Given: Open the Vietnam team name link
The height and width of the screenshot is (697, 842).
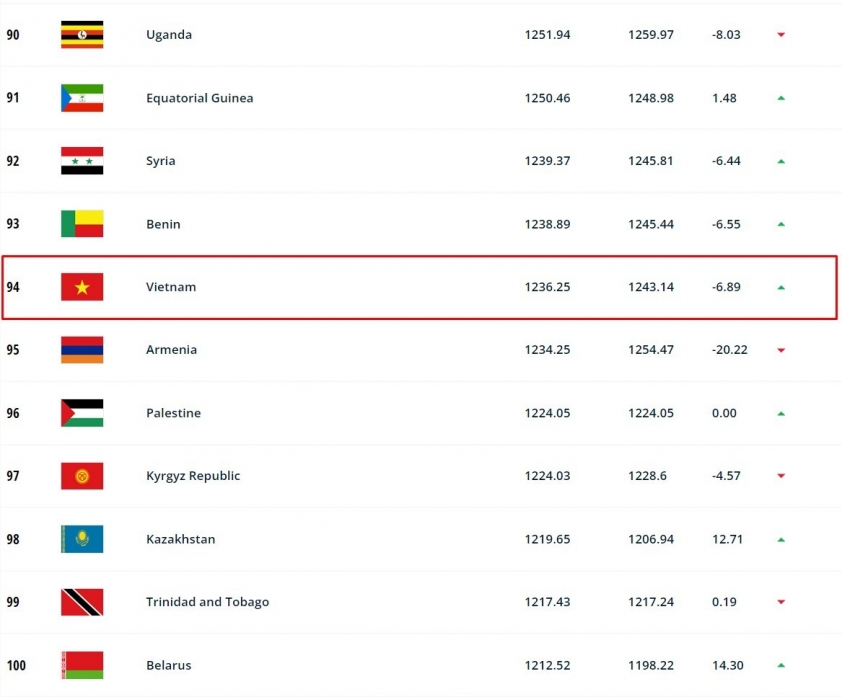Looking at the screenshot, I should 171,287.
